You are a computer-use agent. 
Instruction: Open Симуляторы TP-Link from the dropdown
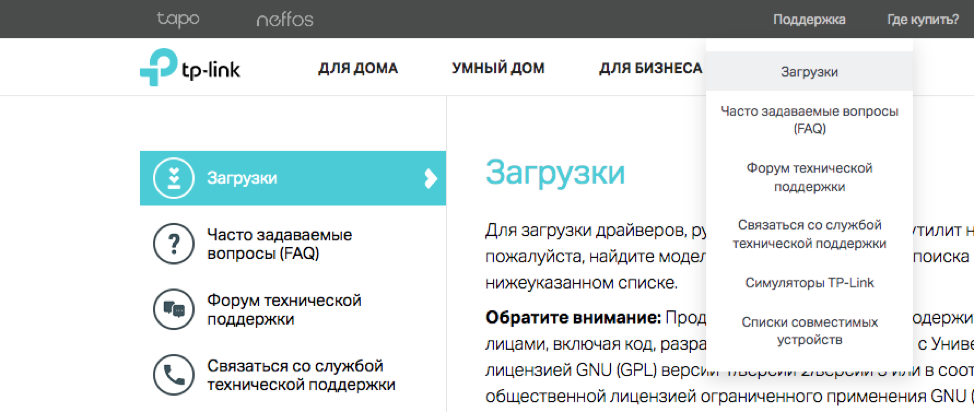(809, 283)
